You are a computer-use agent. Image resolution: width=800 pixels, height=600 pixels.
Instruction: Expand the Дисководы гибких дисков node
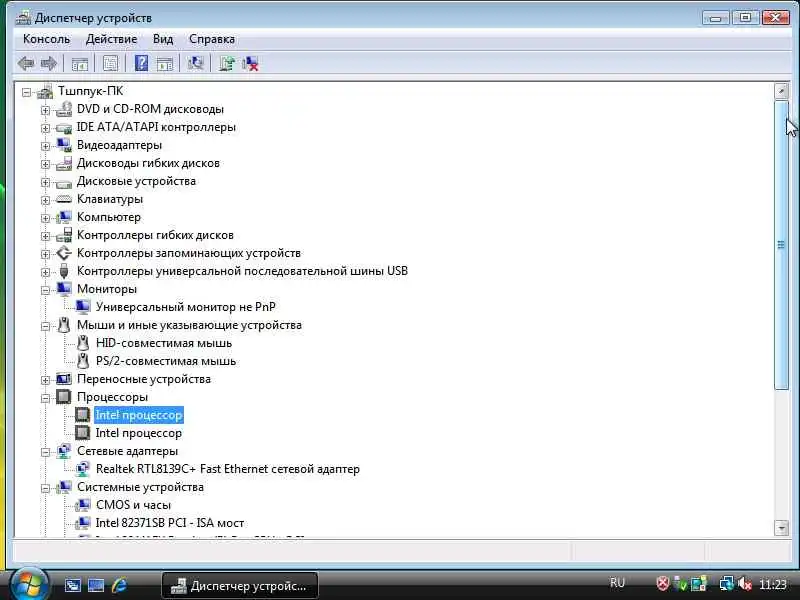pyautogui.click(x=45, y=164)
